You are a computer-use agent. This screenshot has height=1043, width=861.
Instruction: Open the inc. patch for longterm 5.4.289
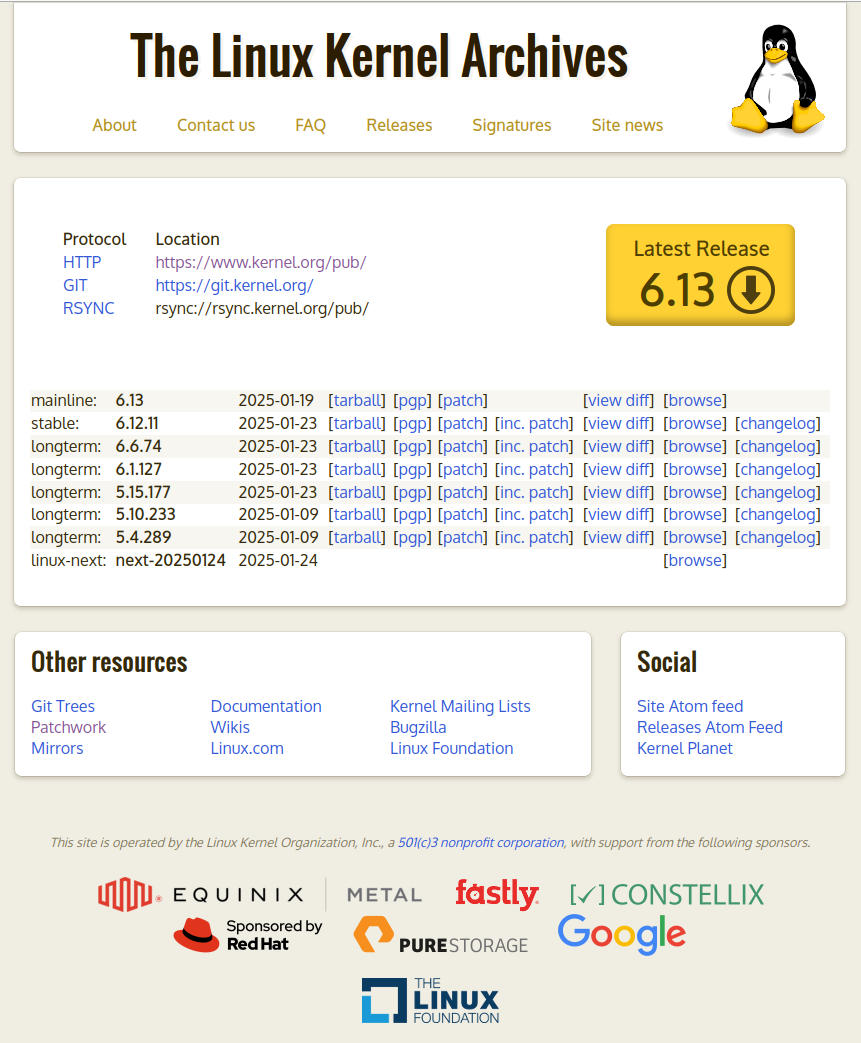tap(534, 537)
